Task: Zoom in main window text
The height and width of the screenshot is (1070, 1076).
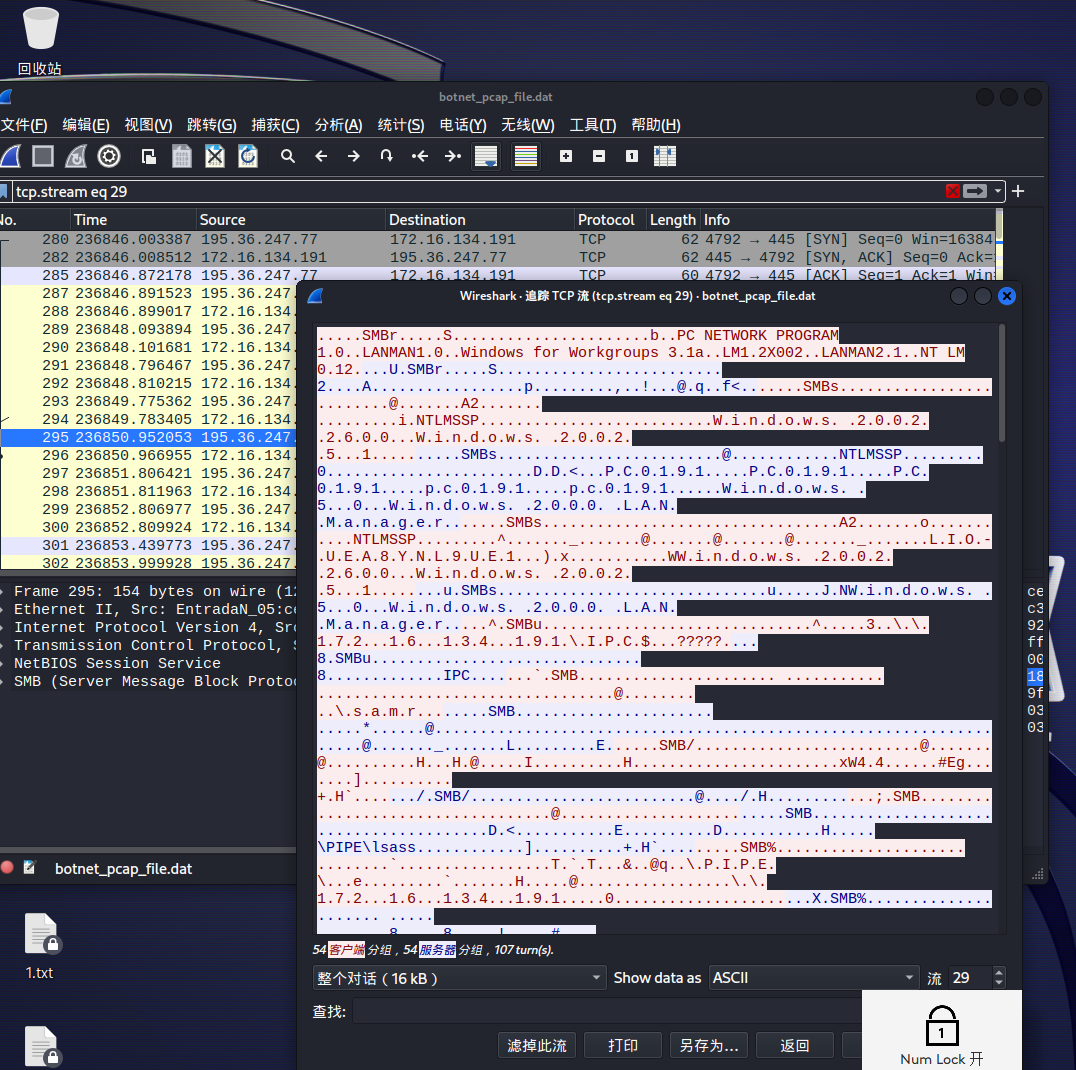Action: pyautogui.click(x=565, y=156)
